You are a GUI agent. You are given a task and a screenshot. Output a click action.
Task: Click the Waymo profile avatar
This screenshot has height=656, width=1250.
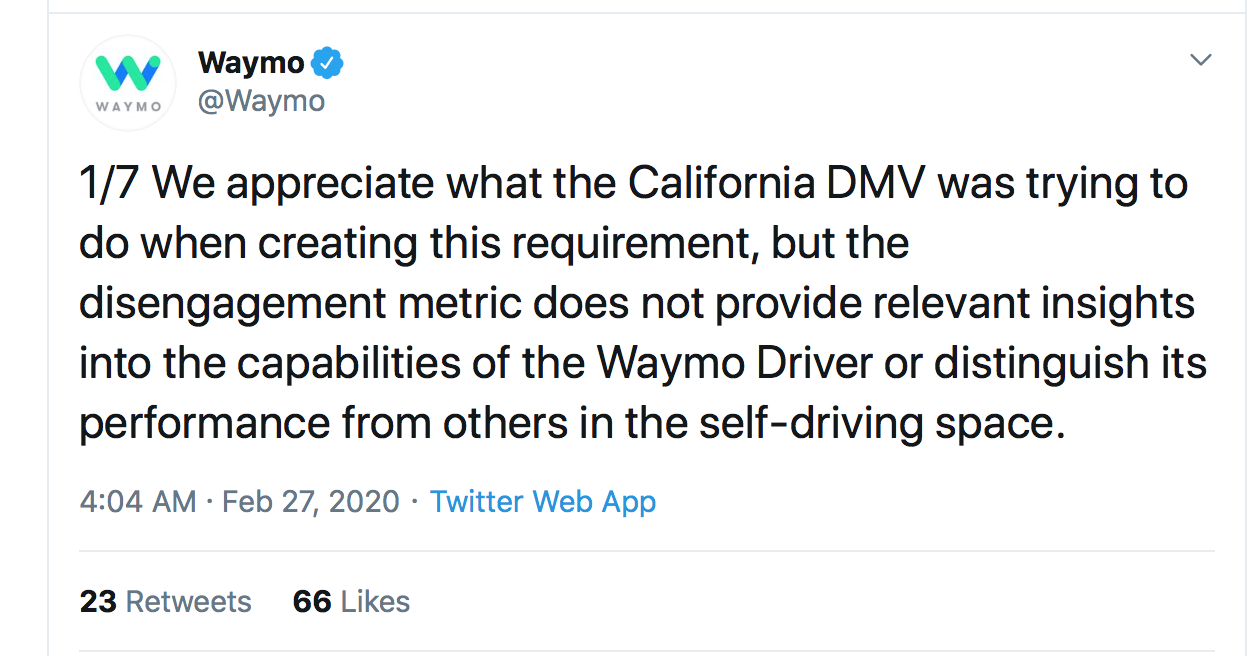click(x=128, y=83)
